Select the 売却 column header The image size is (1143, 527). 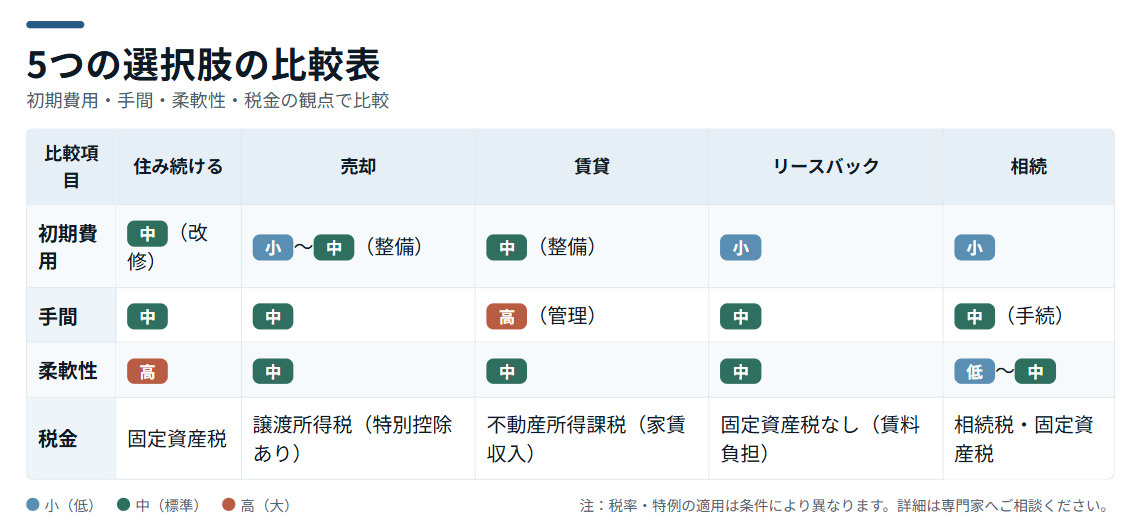[x=358, y=167]
